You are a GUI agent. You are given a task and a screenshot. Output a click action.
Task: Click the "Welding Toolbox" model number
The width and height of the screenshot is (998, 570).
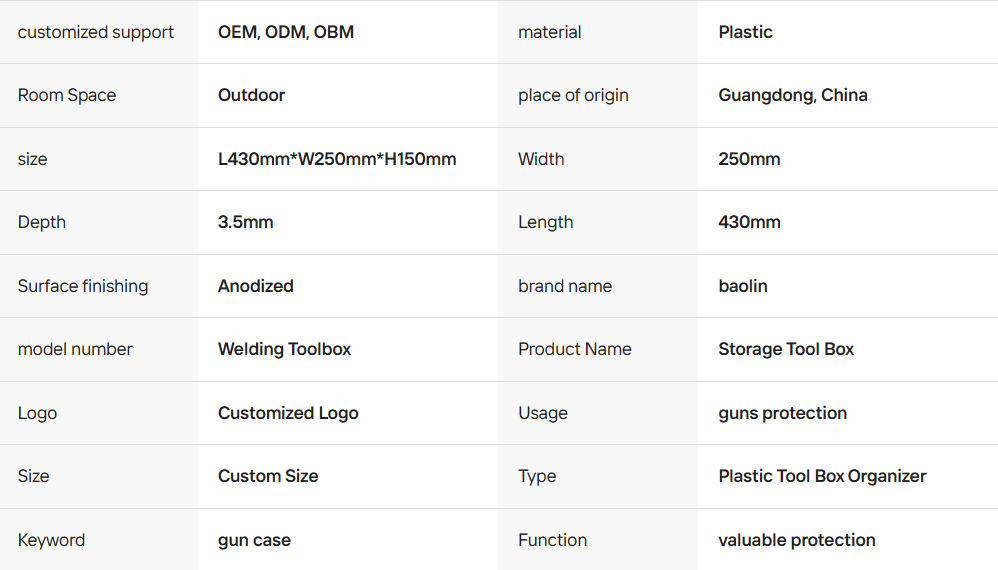(284, 349)
